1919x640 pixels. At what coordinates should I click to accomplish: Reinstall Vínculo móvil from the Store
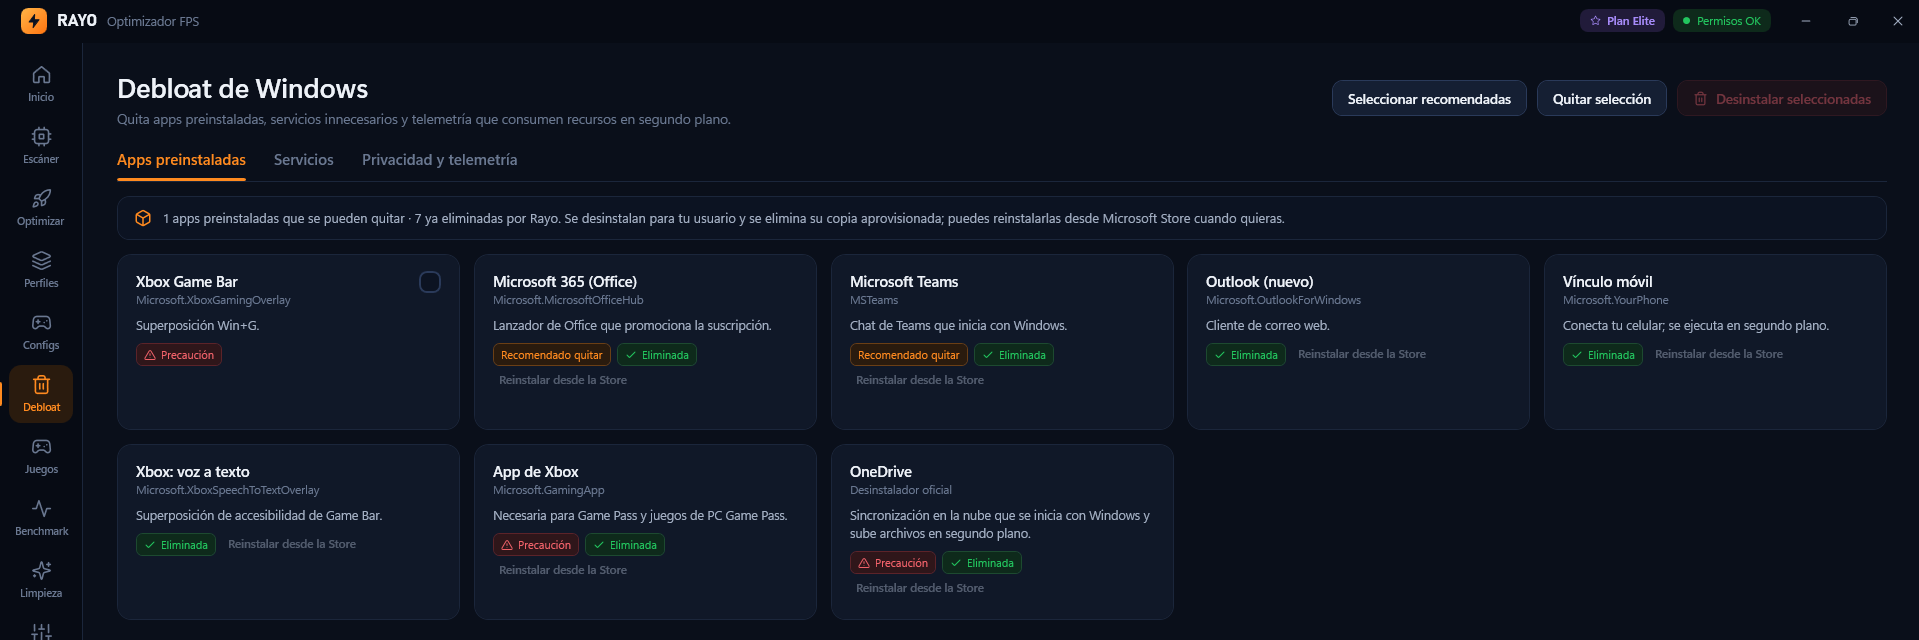click(x=1719, y=354)
